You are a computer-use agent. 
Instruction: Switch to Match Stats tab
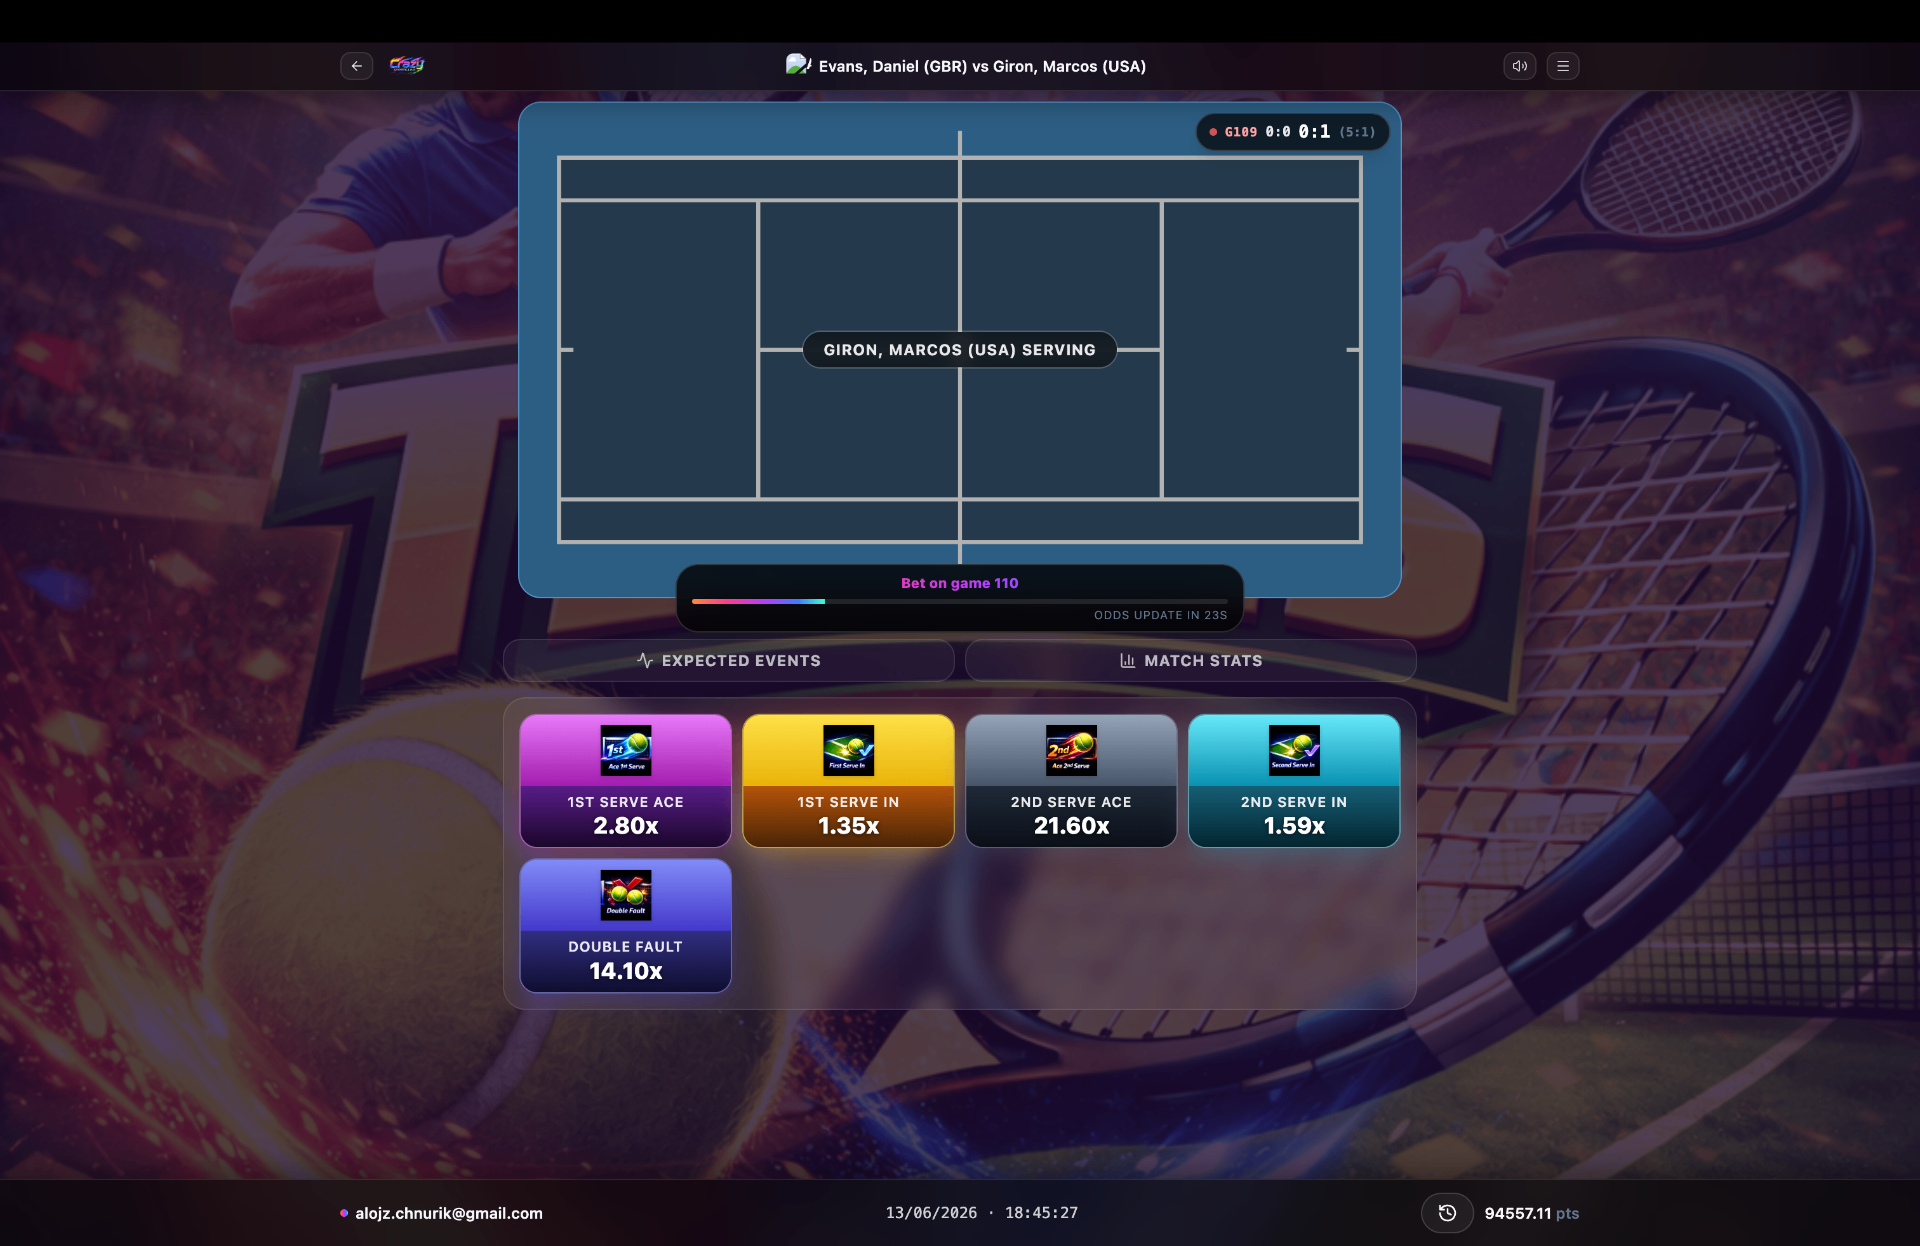1191,660
